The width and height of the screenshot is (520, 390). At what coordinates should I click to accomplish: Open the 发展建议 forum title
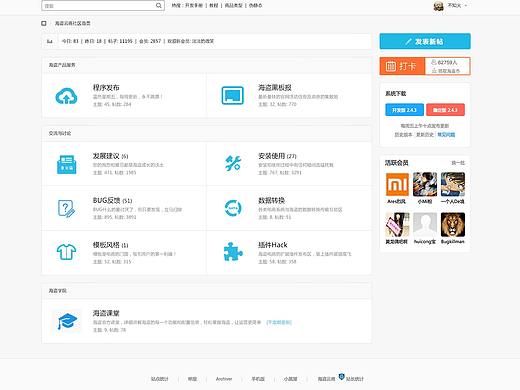(x=106, y=156)
